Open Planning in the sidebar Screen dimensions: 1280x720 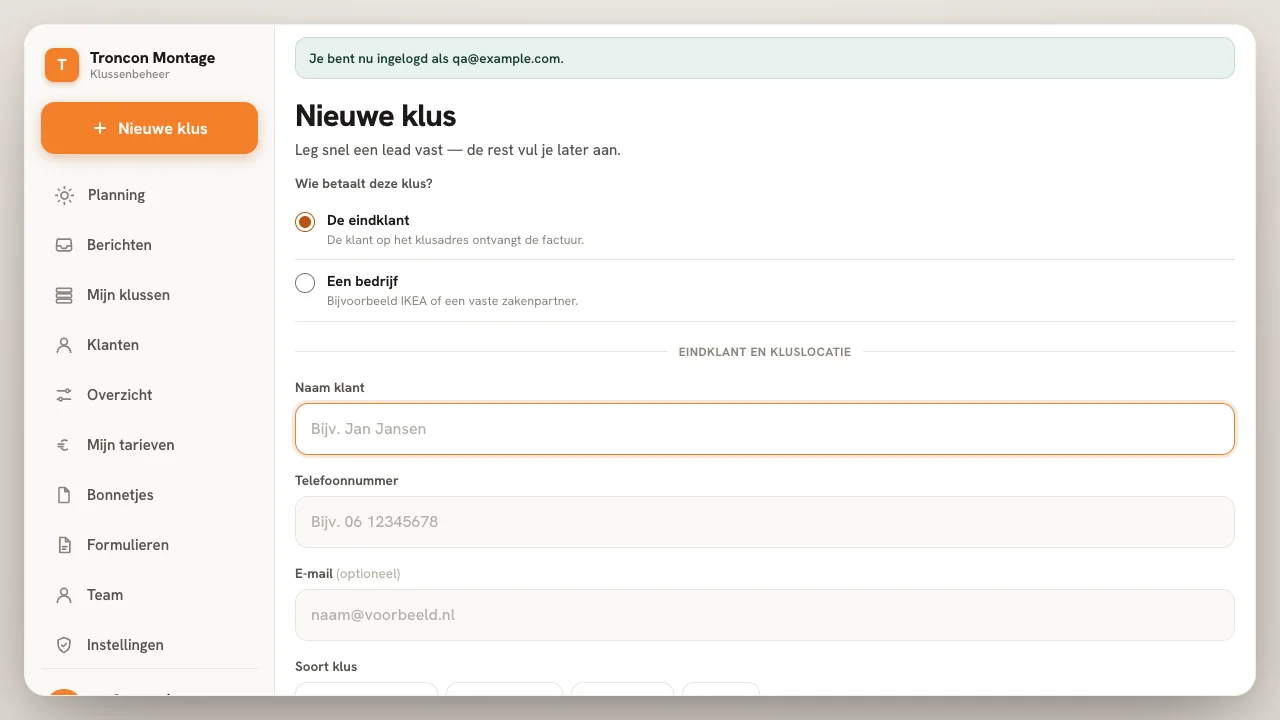tap(149, 195)
